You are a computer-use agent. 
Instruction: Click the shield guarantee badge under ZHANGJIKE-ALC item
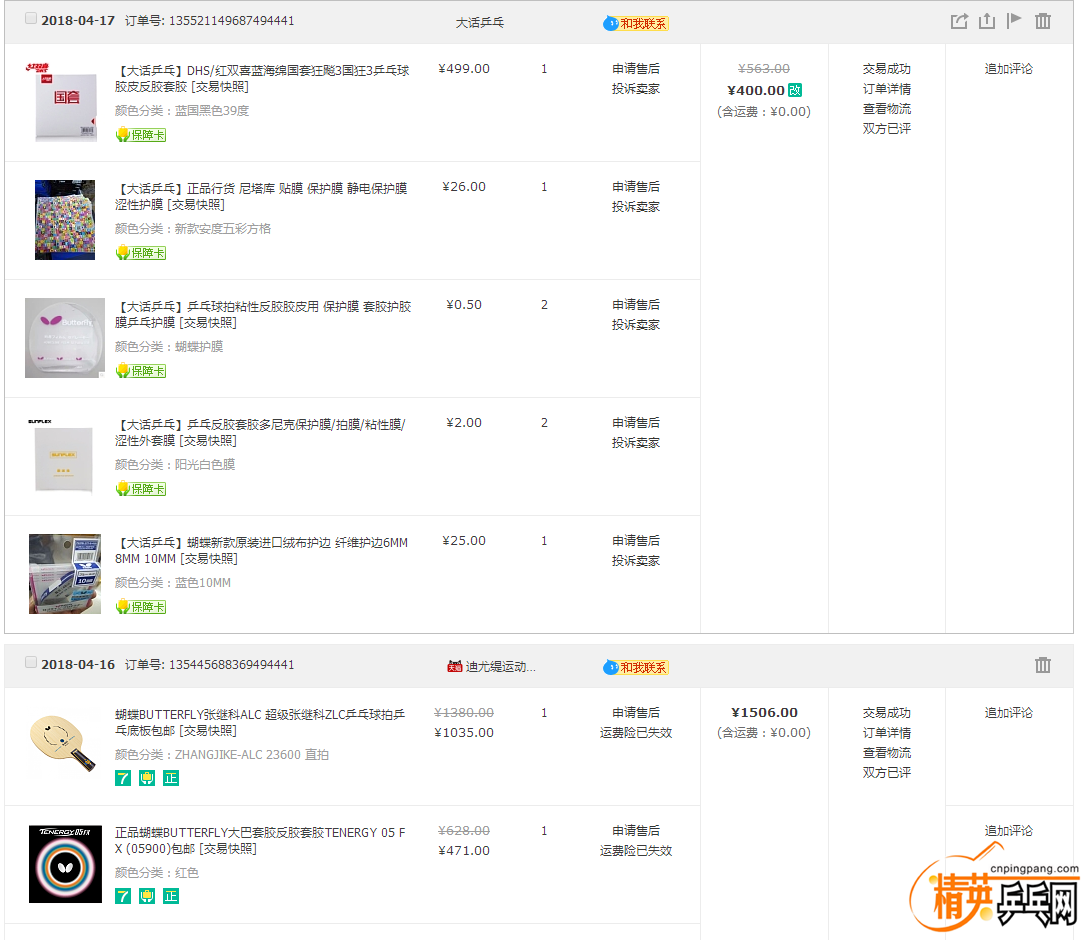coord(147,778)
